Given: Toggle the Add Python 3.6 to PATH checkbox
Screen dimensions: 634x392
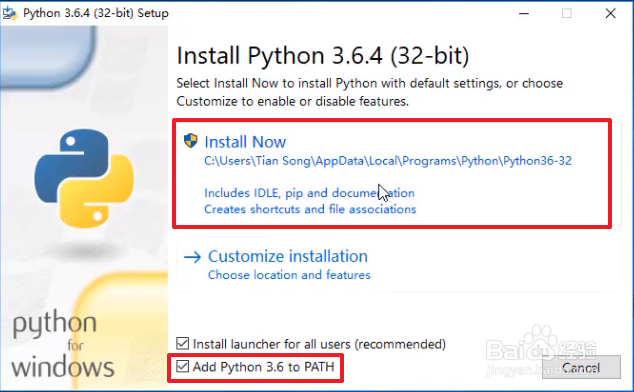Looking at the screenshot, I should (x=182, y=367).
